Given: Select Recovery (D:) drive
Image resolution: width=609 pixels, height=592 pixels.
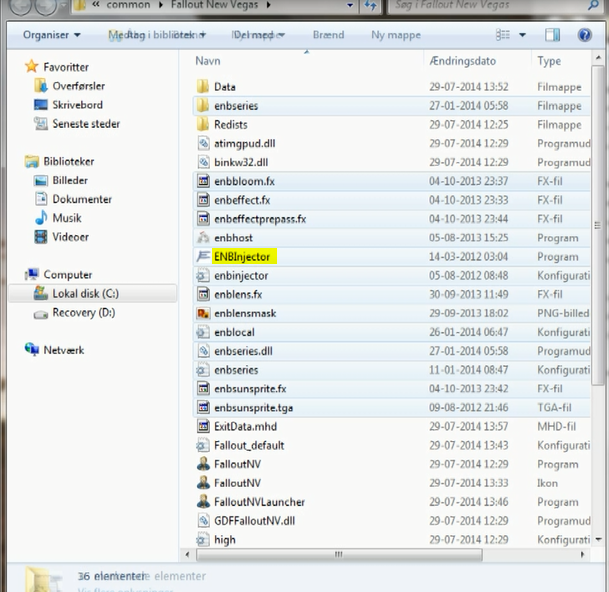Looking at the screenshot, I should click(84, 312).
